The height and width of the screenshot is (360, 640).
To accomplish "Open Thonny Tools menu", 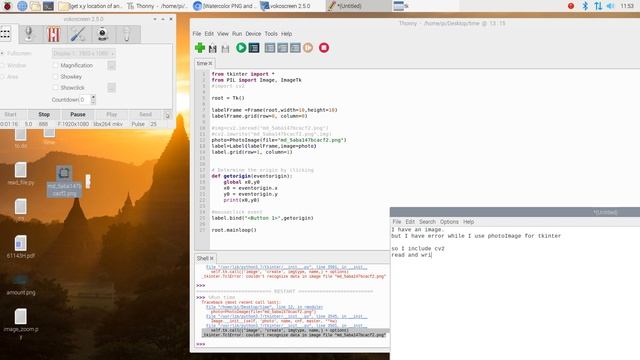I will (x=271, y=34).
